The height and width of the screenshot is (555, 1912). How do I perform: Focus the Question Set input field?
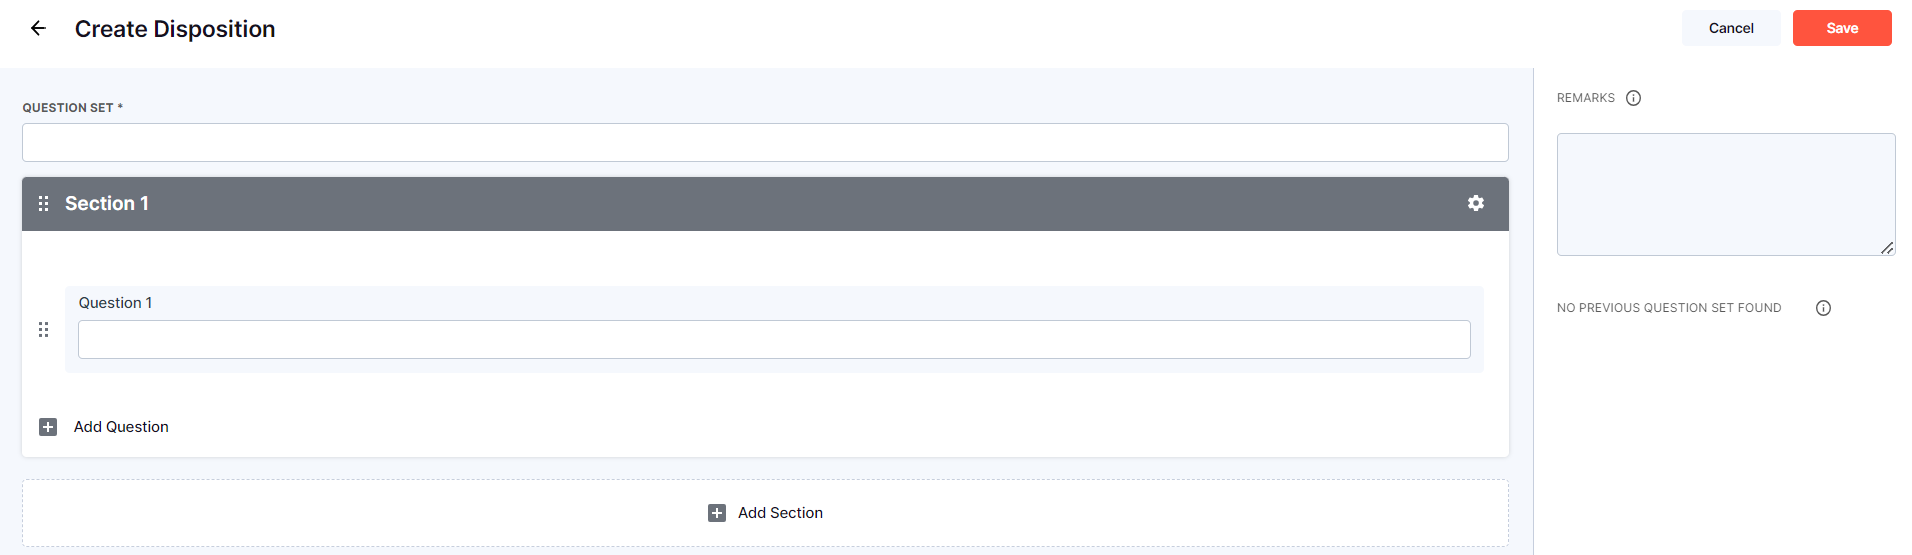click(765, 143)
